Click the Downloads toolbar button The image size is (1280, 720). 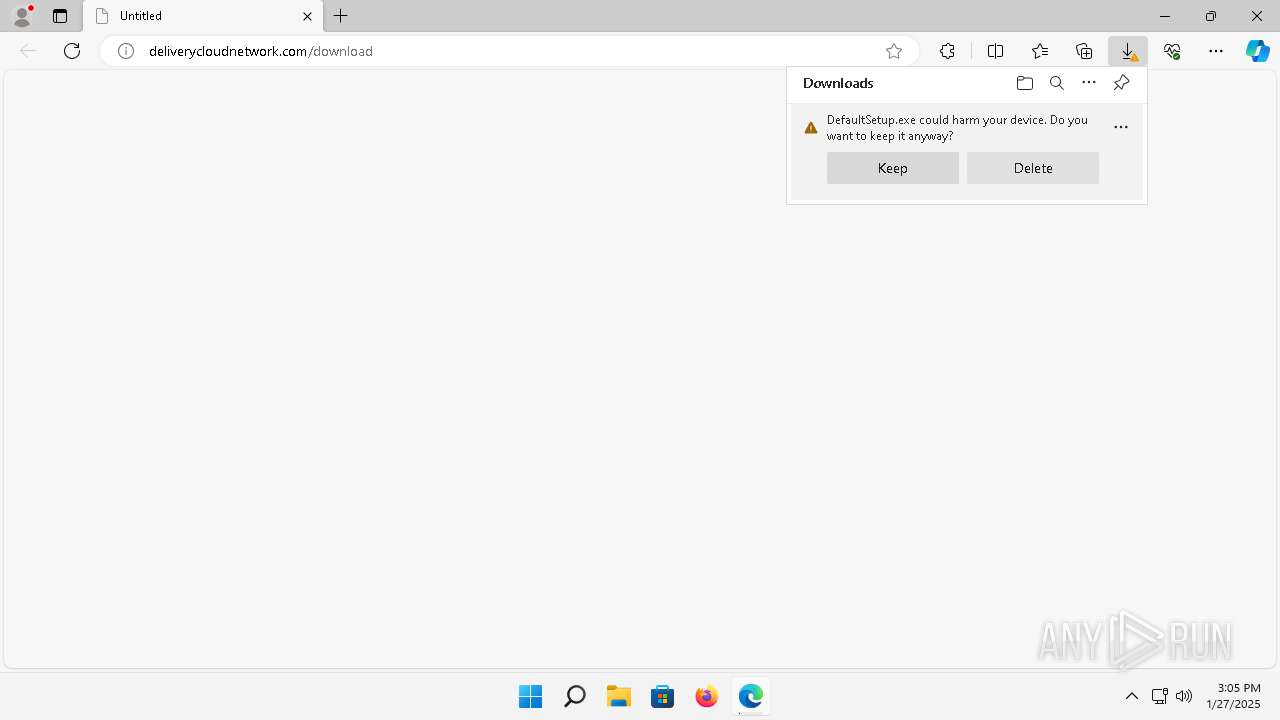(x=1128, y=51)
